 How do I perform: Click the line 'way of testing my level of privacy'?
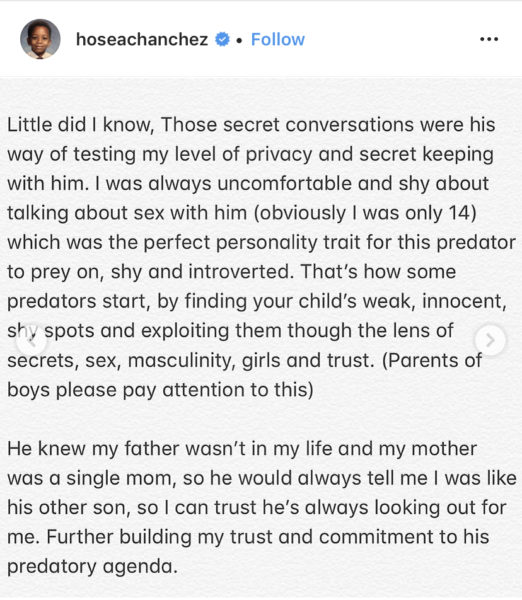pyautogui.click(x=250, y=154)
